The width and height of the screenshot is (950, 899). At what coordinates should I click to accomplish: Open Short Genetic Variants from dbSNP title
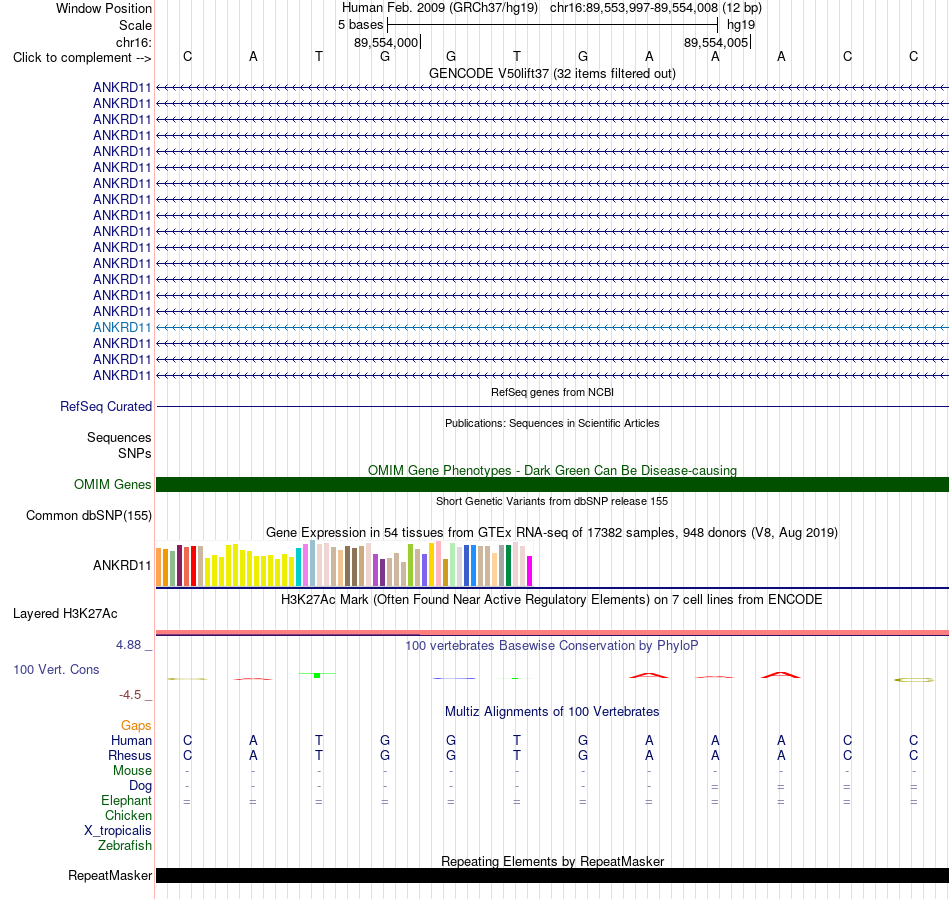[552, 501]
